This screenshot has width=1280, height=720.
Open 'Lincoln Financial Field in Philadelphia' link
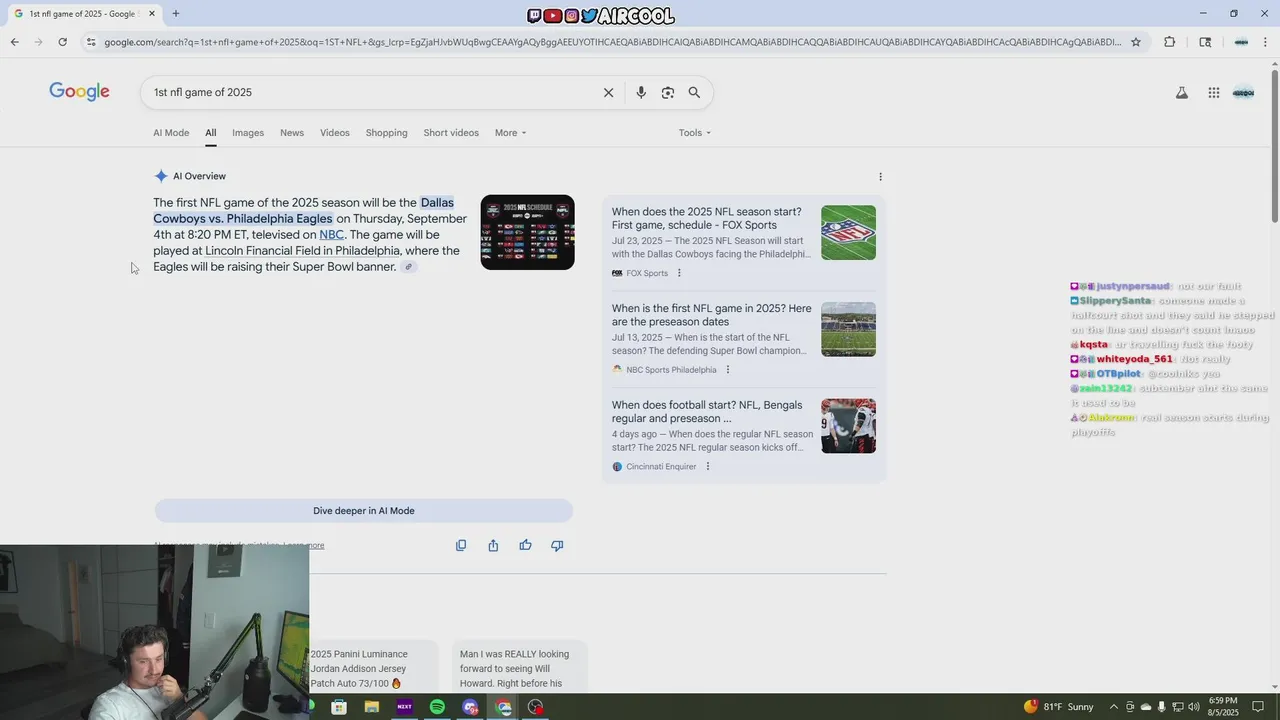click(x=302, y=251)
